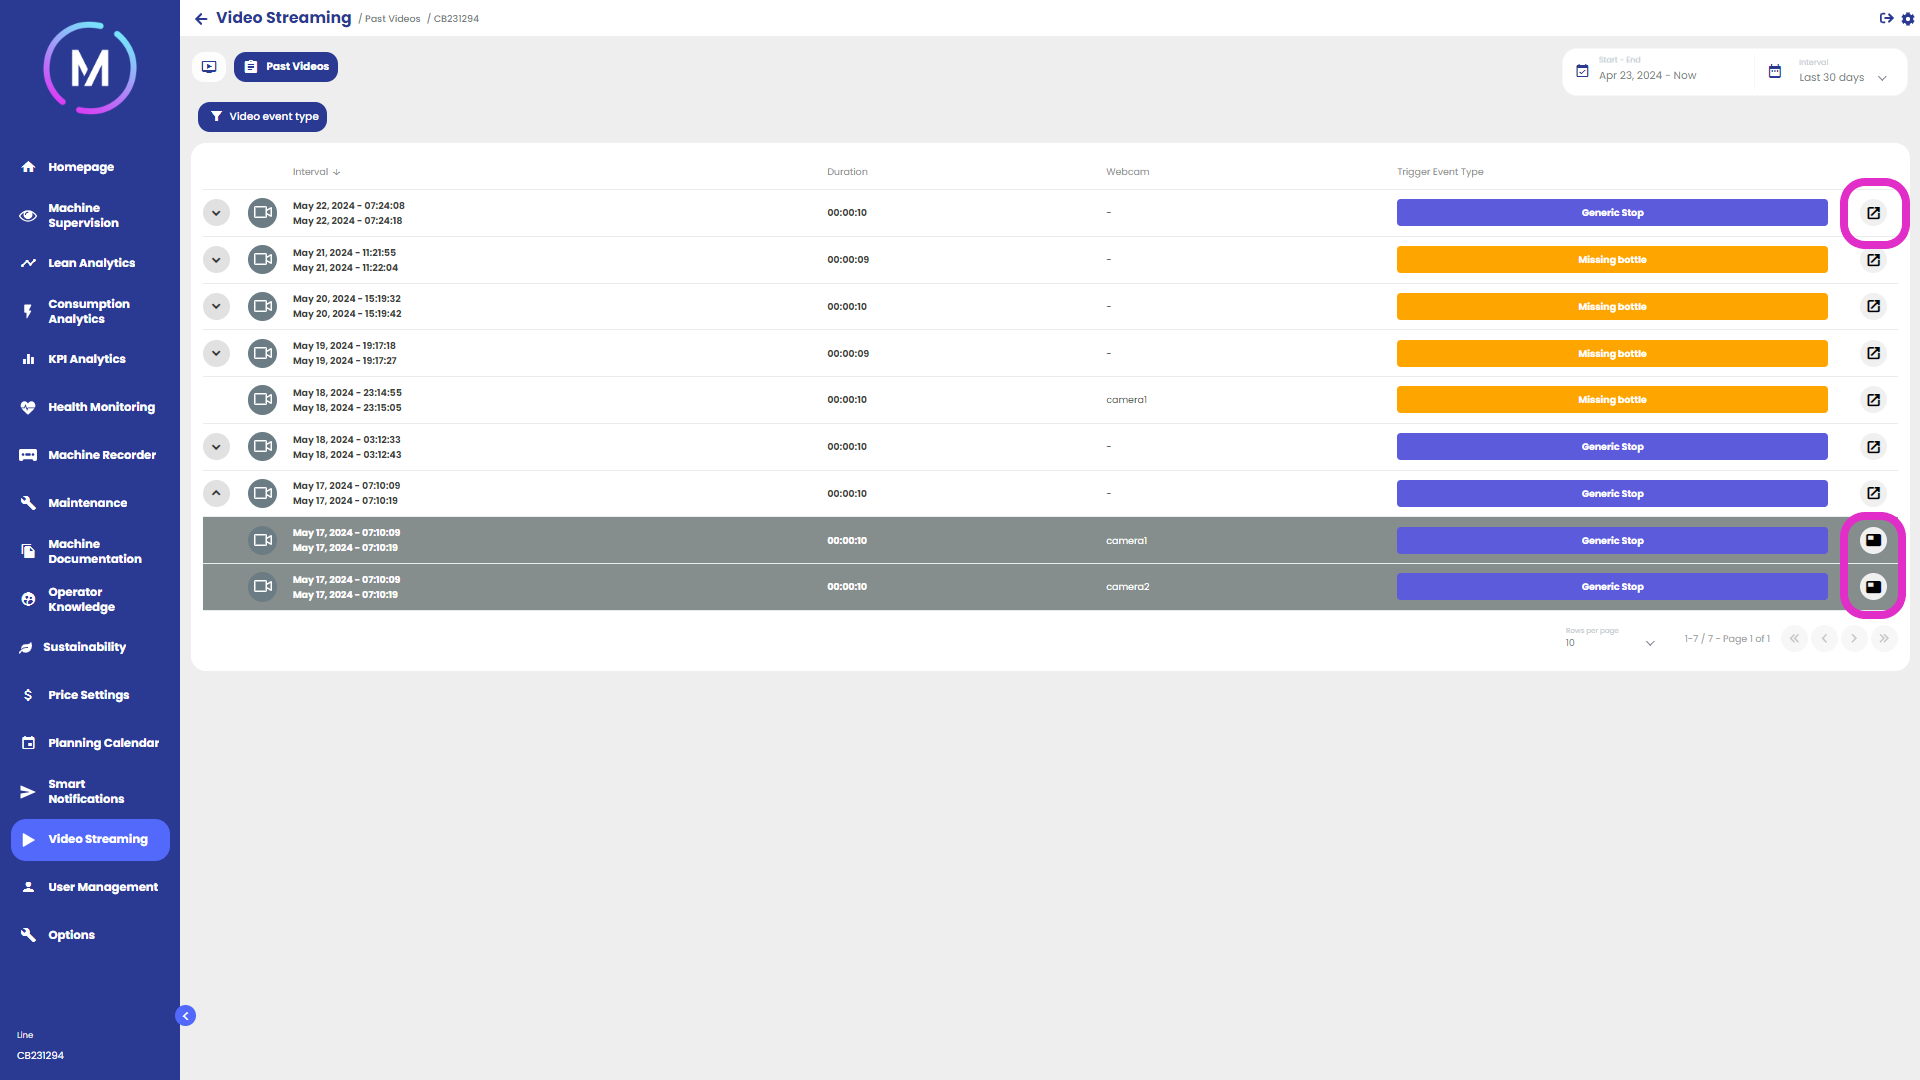Click the live video view icon
The width and height of the screenshot is (1920, 1080).
[x=209, y=67]
